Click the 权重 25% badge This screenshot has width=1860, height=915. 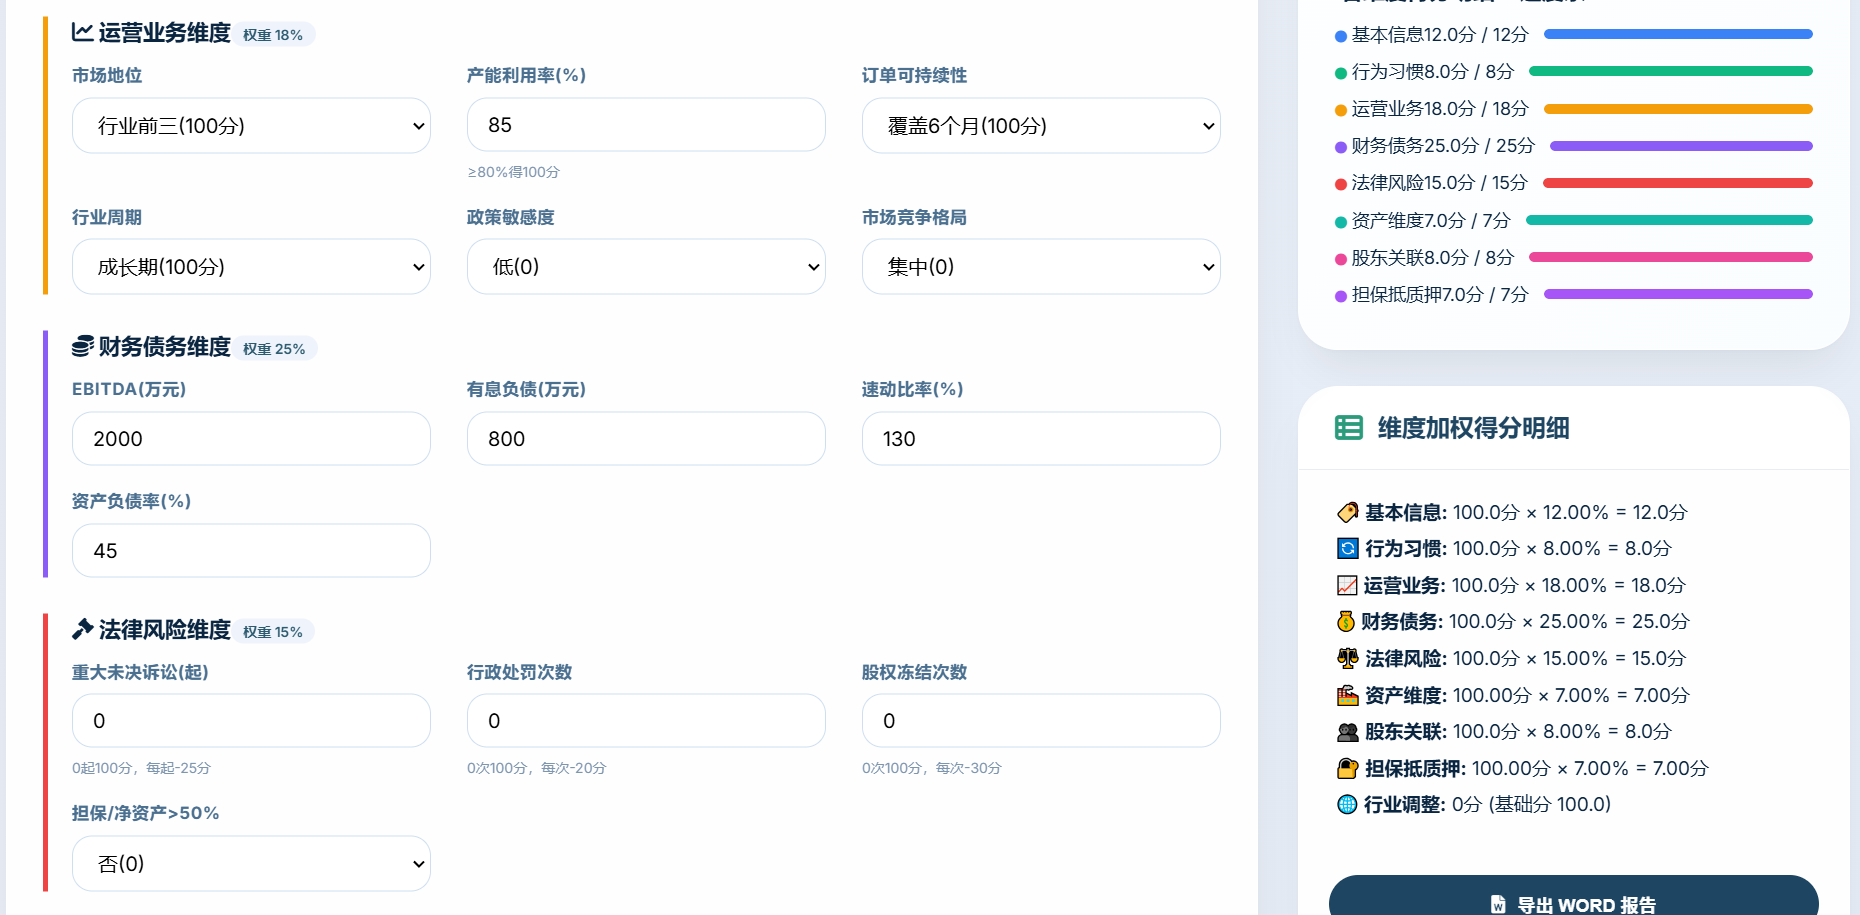tap(274, 349)
